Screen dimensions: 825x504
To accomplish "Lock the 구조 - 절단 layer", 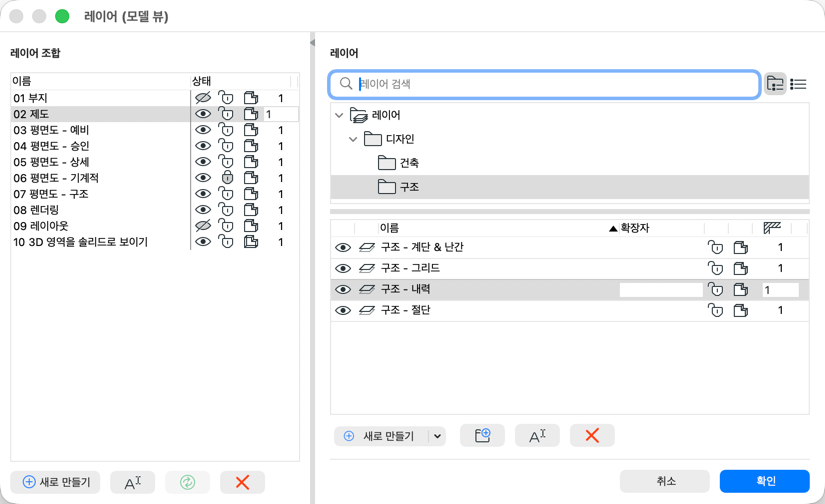I will pos(716,310).
